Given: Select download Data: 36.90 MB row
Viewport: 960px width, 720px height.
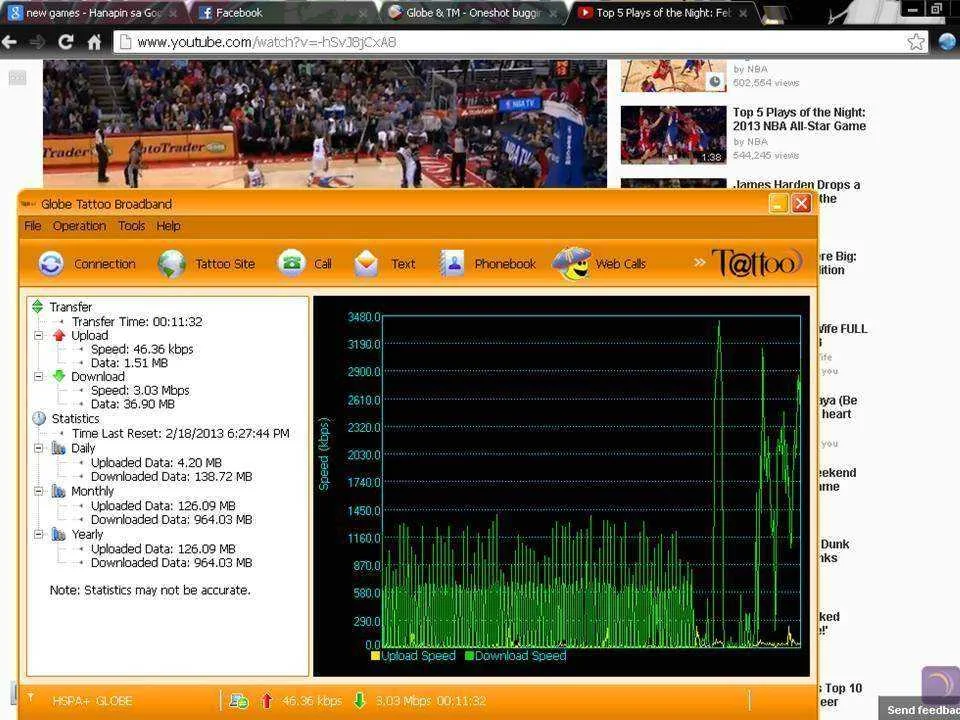Looking at the screenshot, I should click(133, 404).
